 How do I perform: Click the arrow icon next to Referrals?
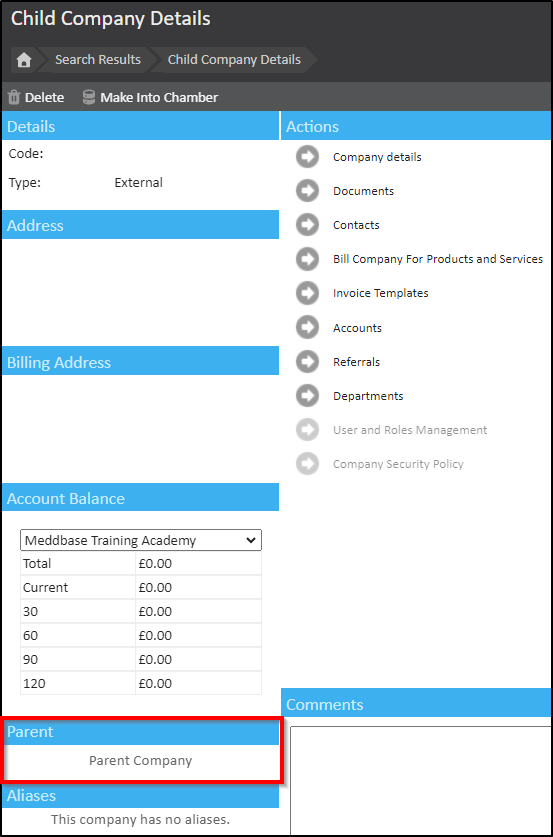[x=307, y=362]
